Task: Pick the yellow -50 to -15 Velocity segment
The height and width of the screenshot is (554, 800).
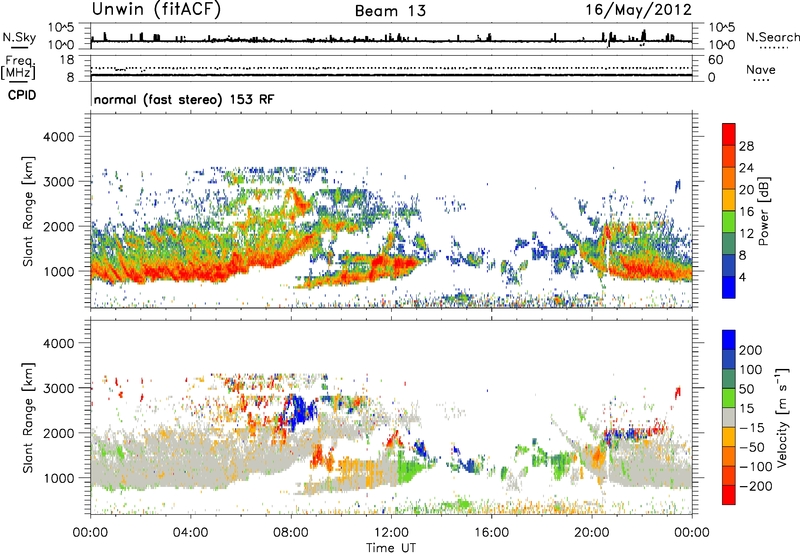Action: [x=729, y=437]
